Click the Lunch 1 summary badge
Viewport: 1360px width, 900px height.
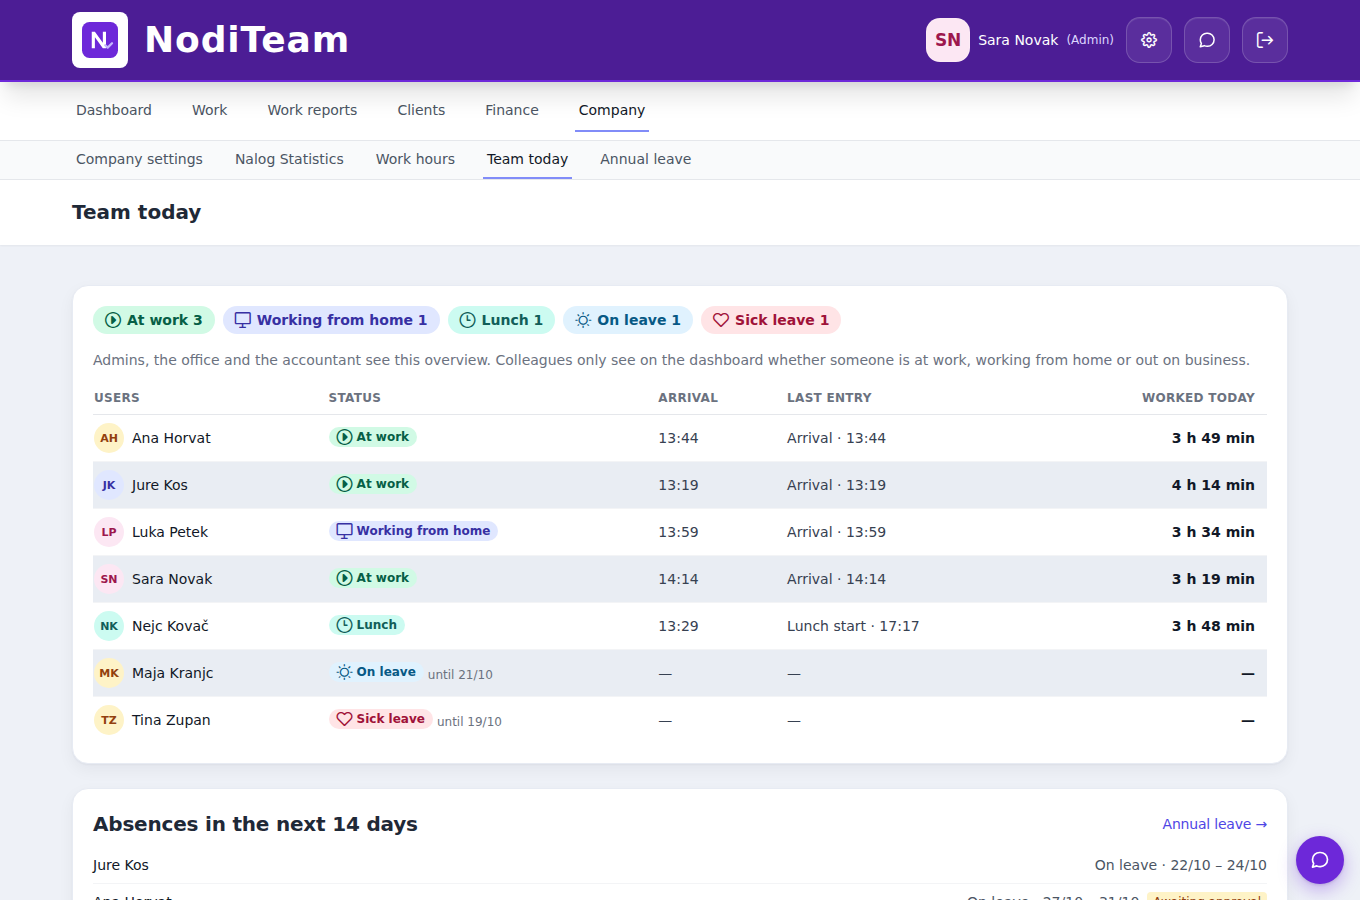click(x=502, y=320)
